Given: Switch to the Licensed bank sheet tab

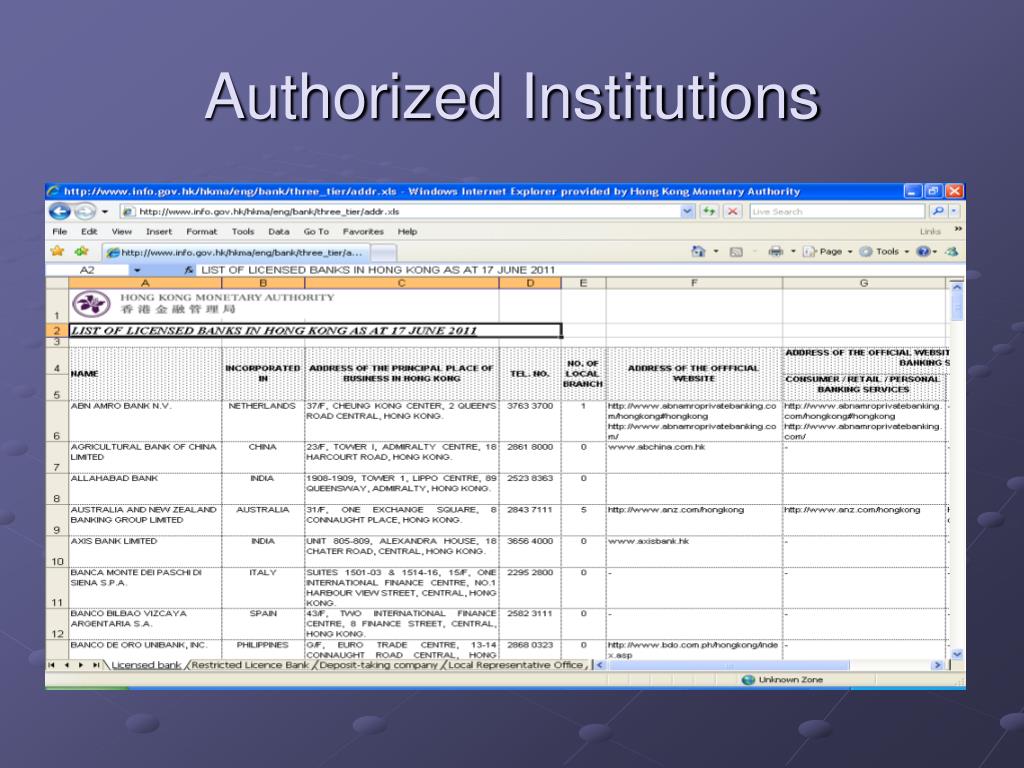Looking at the screenshot, I should tap(146, 665).
